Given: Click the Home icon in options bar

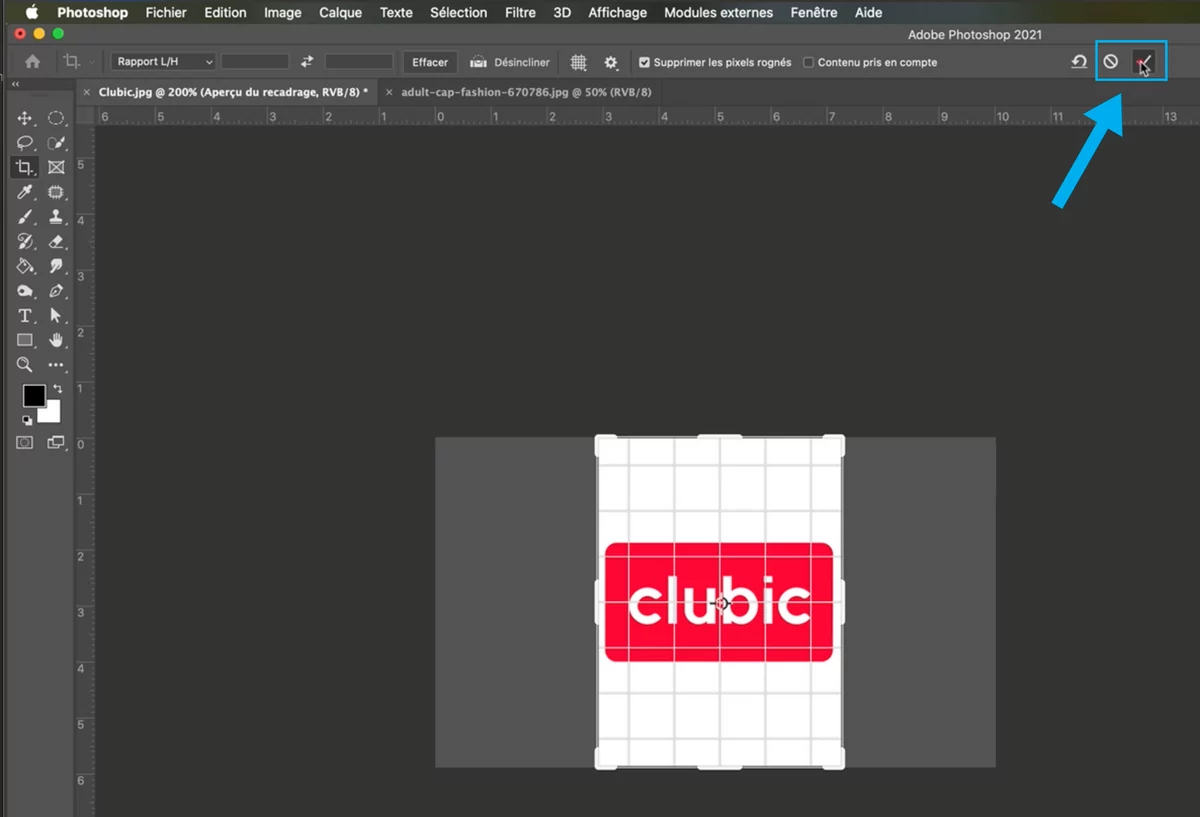Looking at the screenshot, I should pyautogui.click(x=32, y=62).
